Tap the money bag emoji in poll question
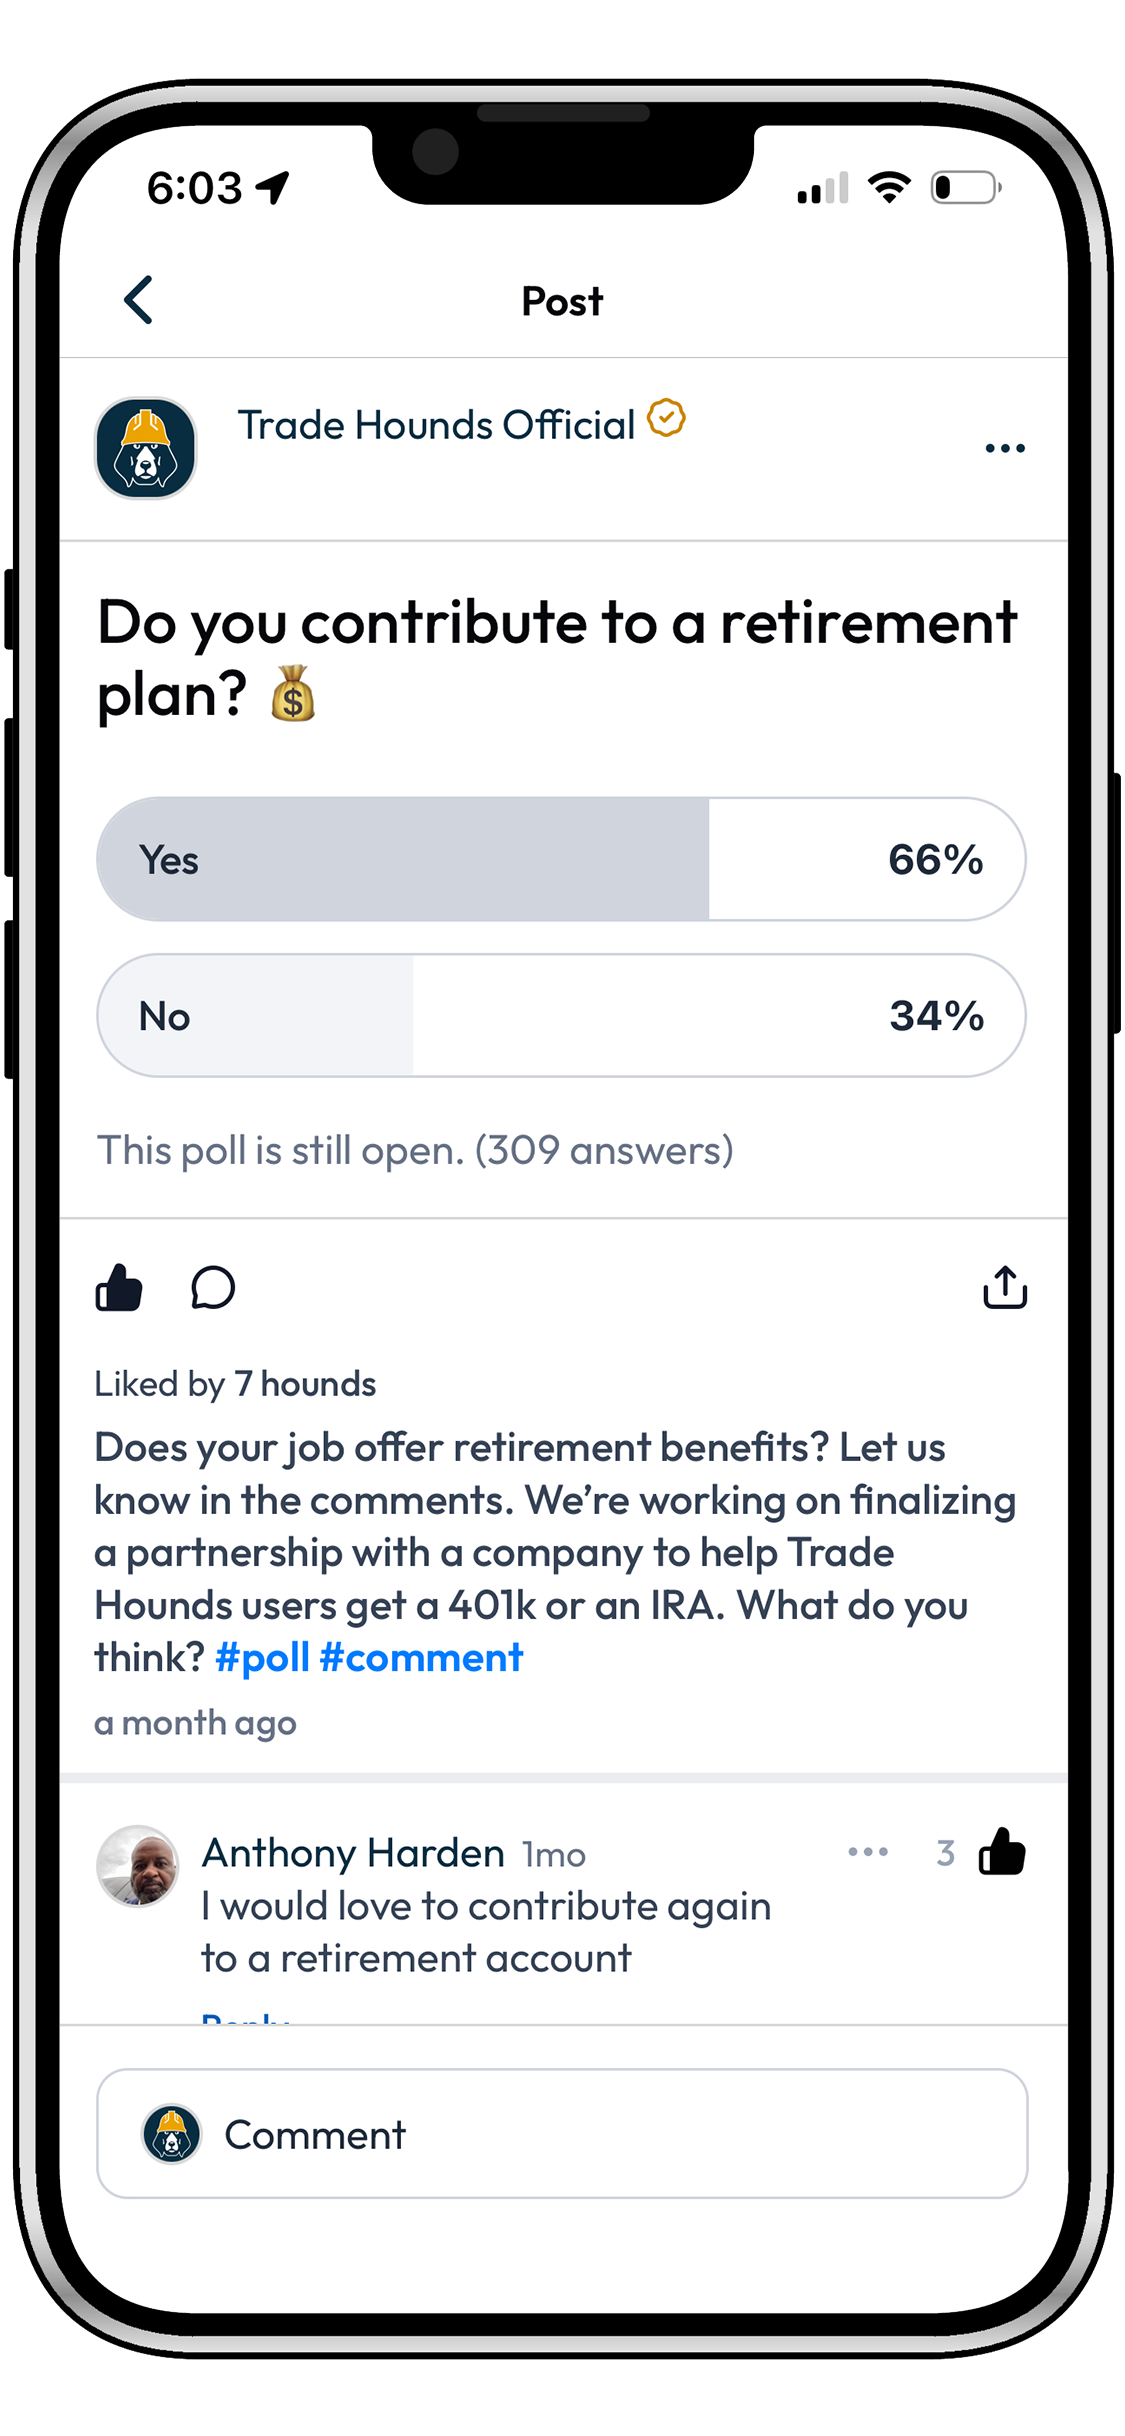 pos(293,694)
